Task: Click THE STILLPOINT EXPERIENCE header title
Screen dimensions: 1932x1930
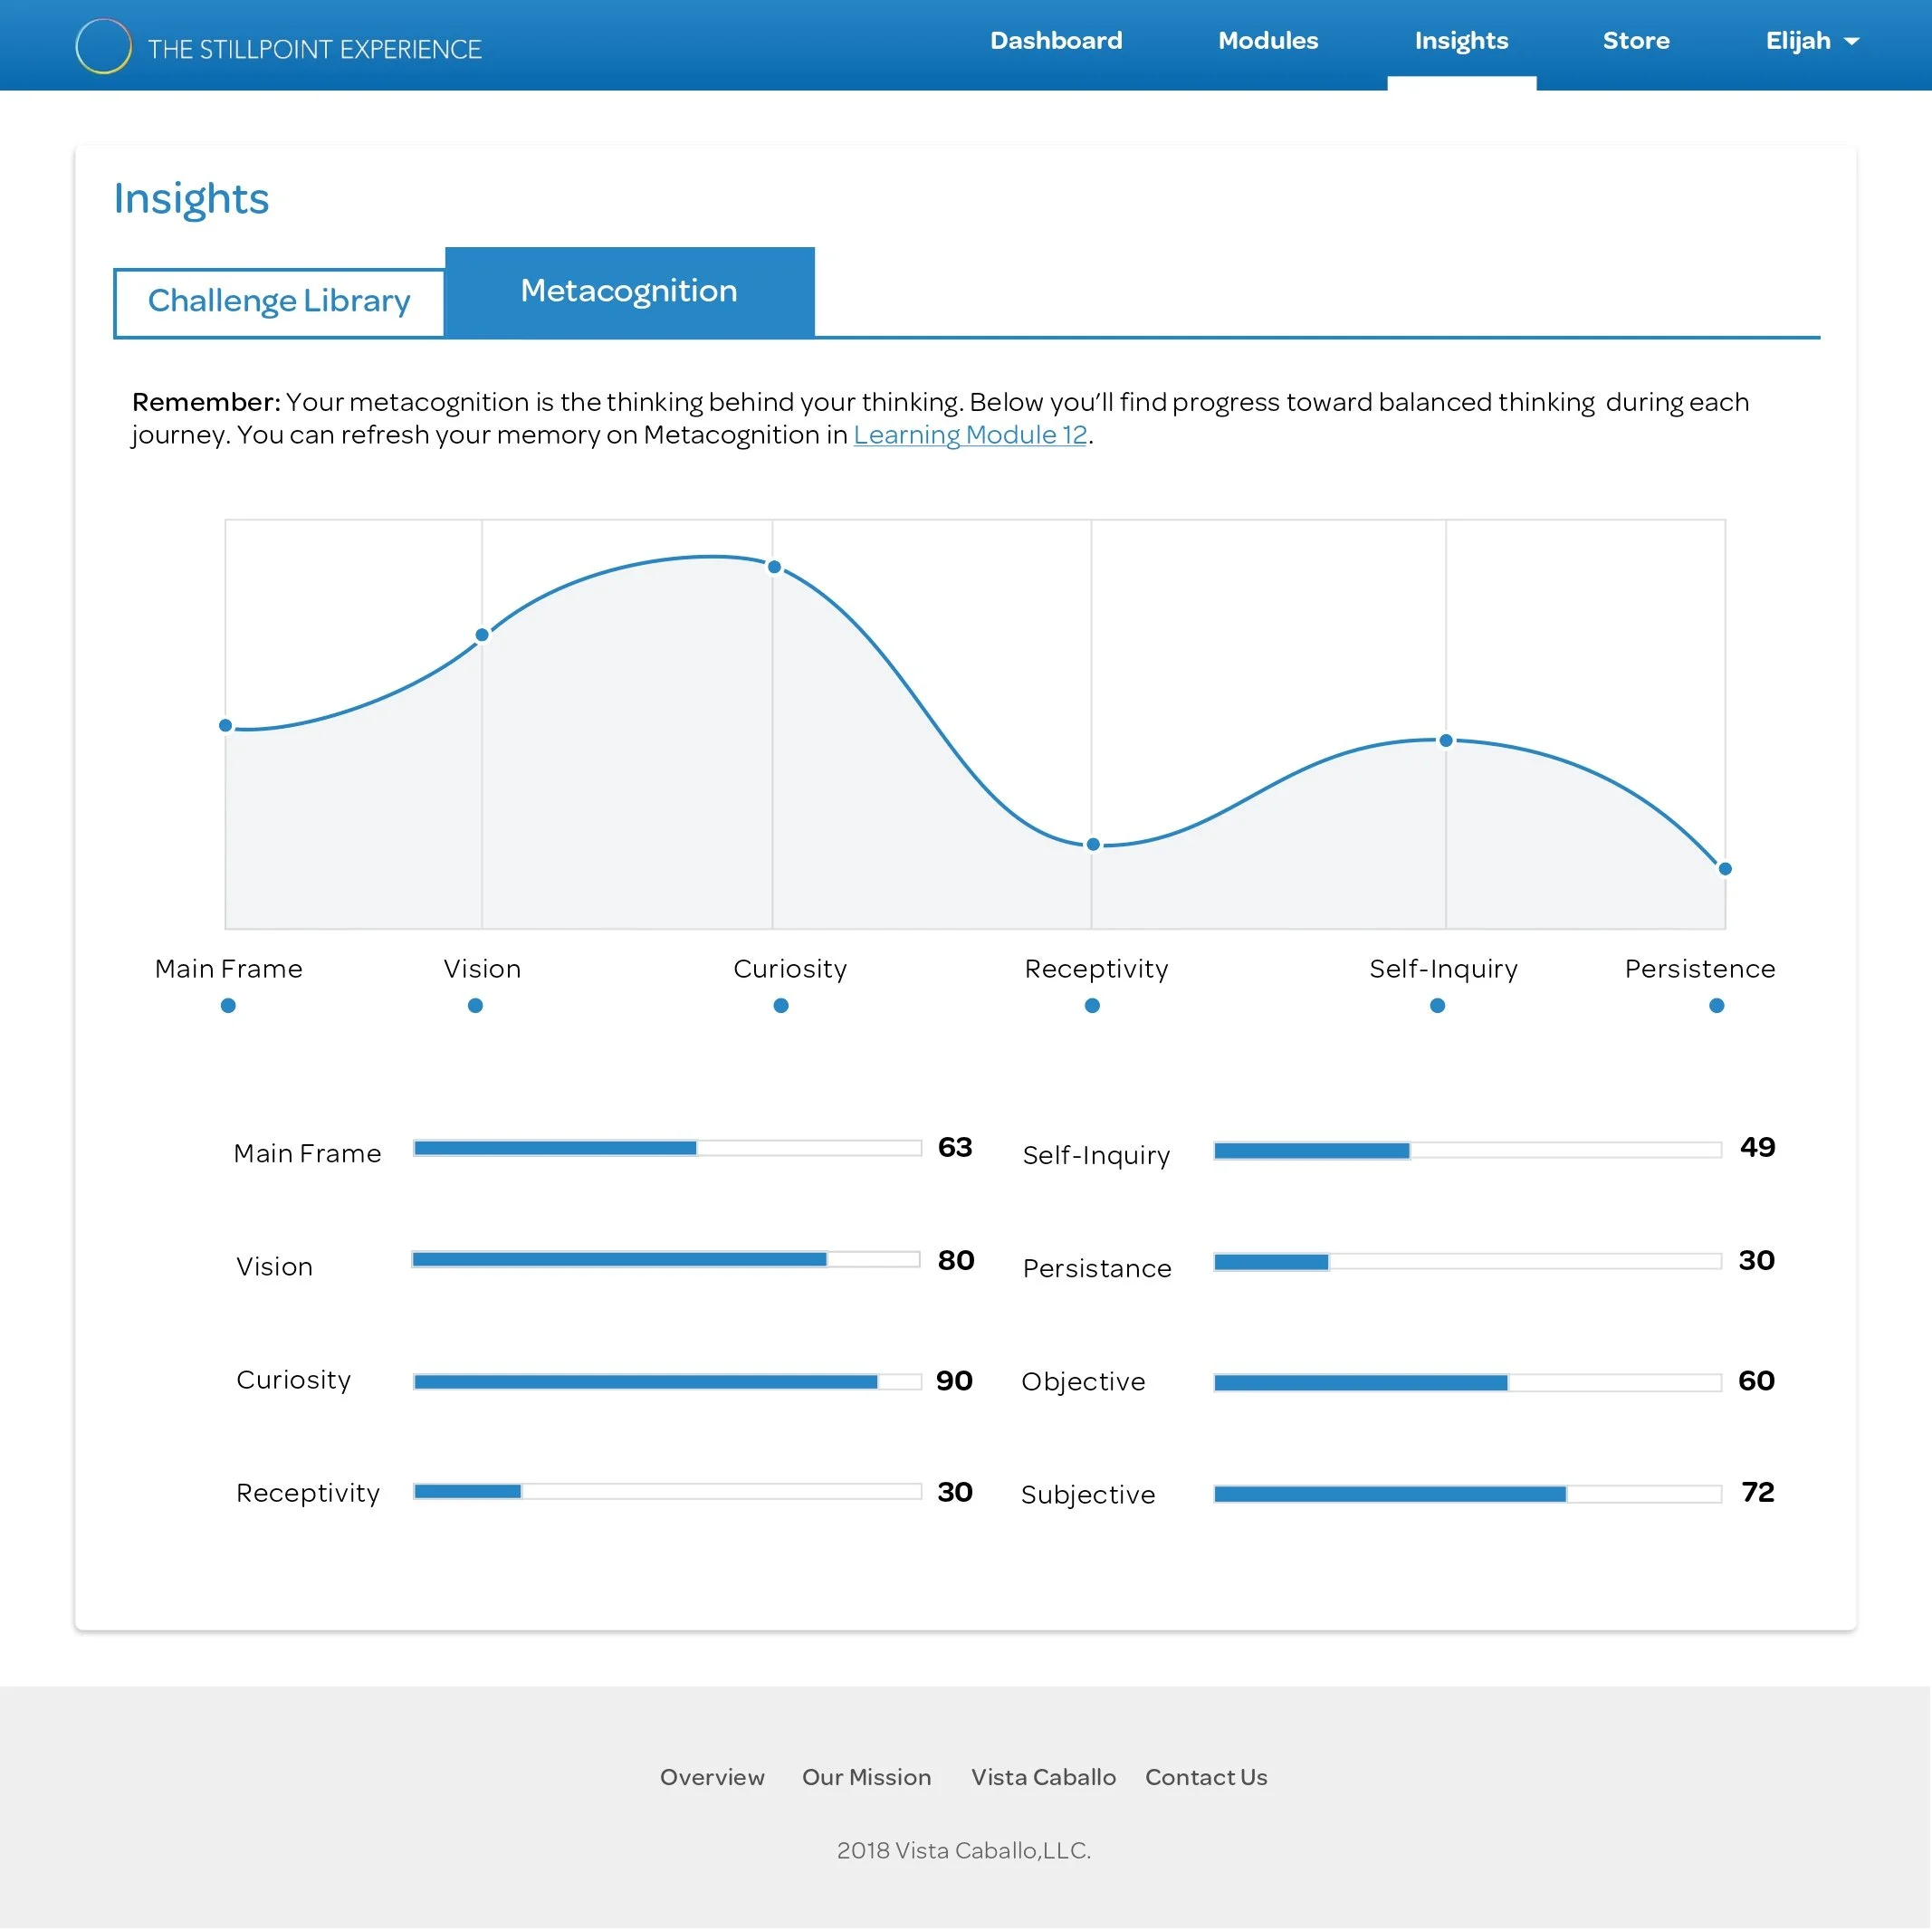Action: [315, 49]
